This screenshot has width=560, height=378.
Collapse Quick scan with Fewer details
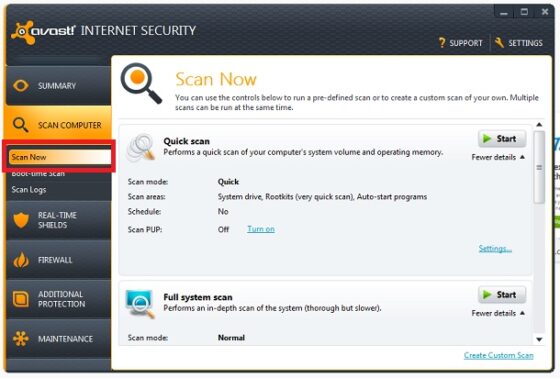[498, 157]
